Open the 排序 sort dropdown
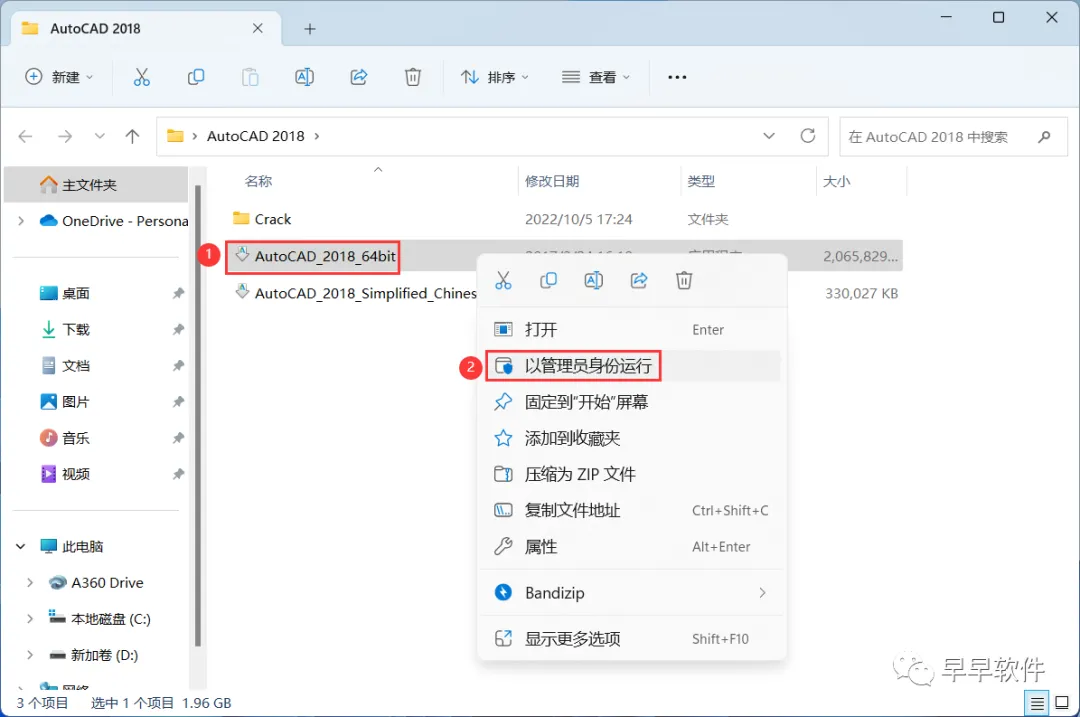1080x717 pixels. coord(495,77)
